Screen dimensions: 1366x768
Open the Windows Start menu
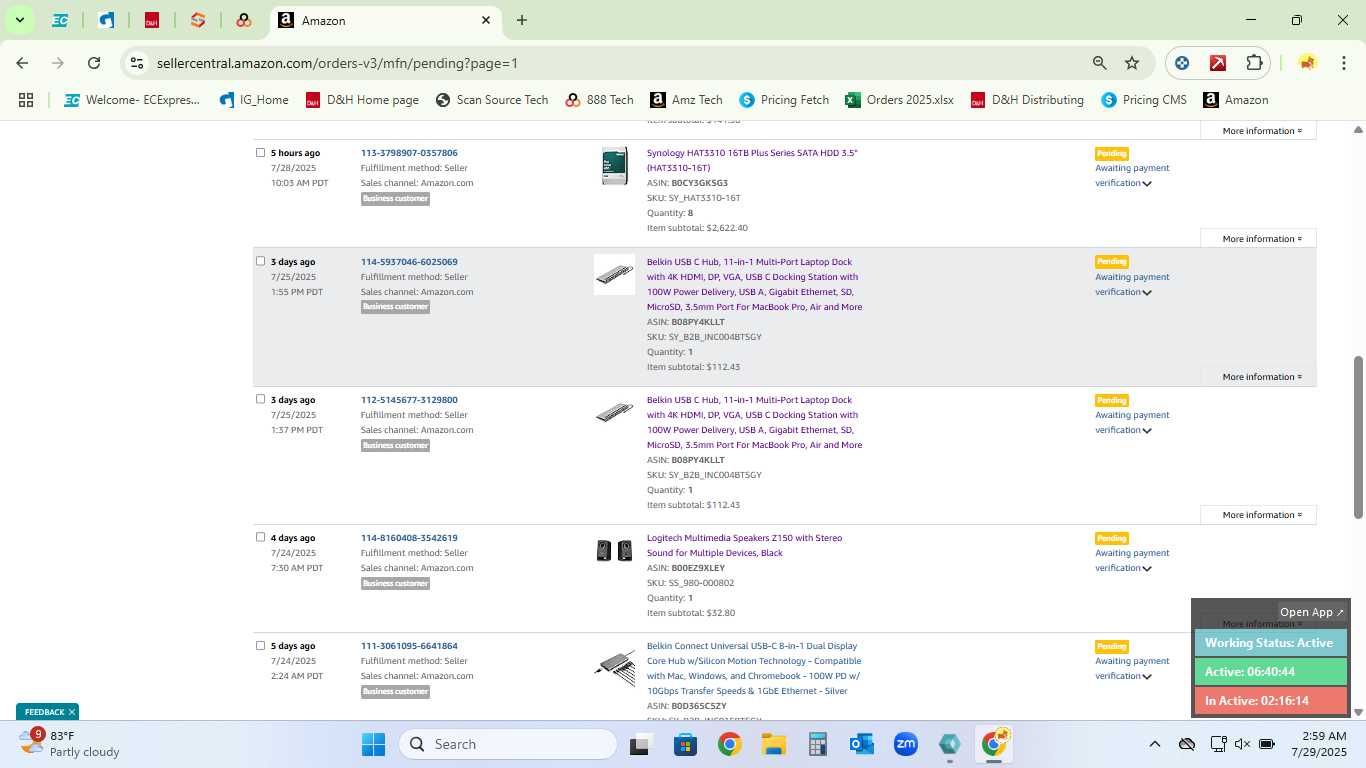pos(373,744)
